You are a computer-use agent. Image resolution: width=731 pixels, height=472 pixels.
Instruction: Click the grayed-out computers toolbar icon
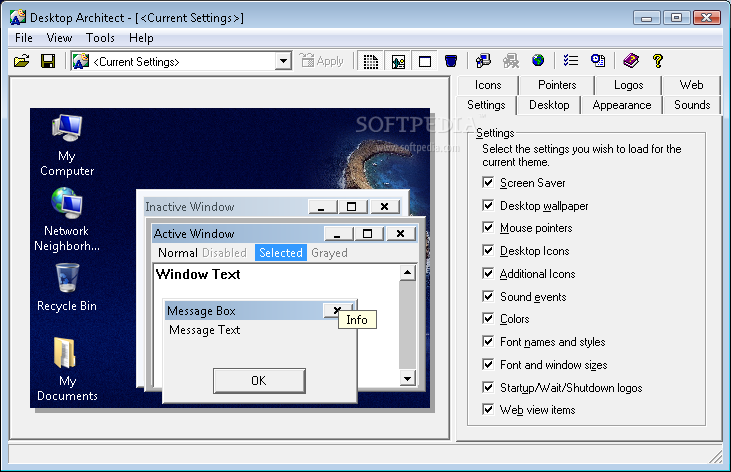click(511, 61)
